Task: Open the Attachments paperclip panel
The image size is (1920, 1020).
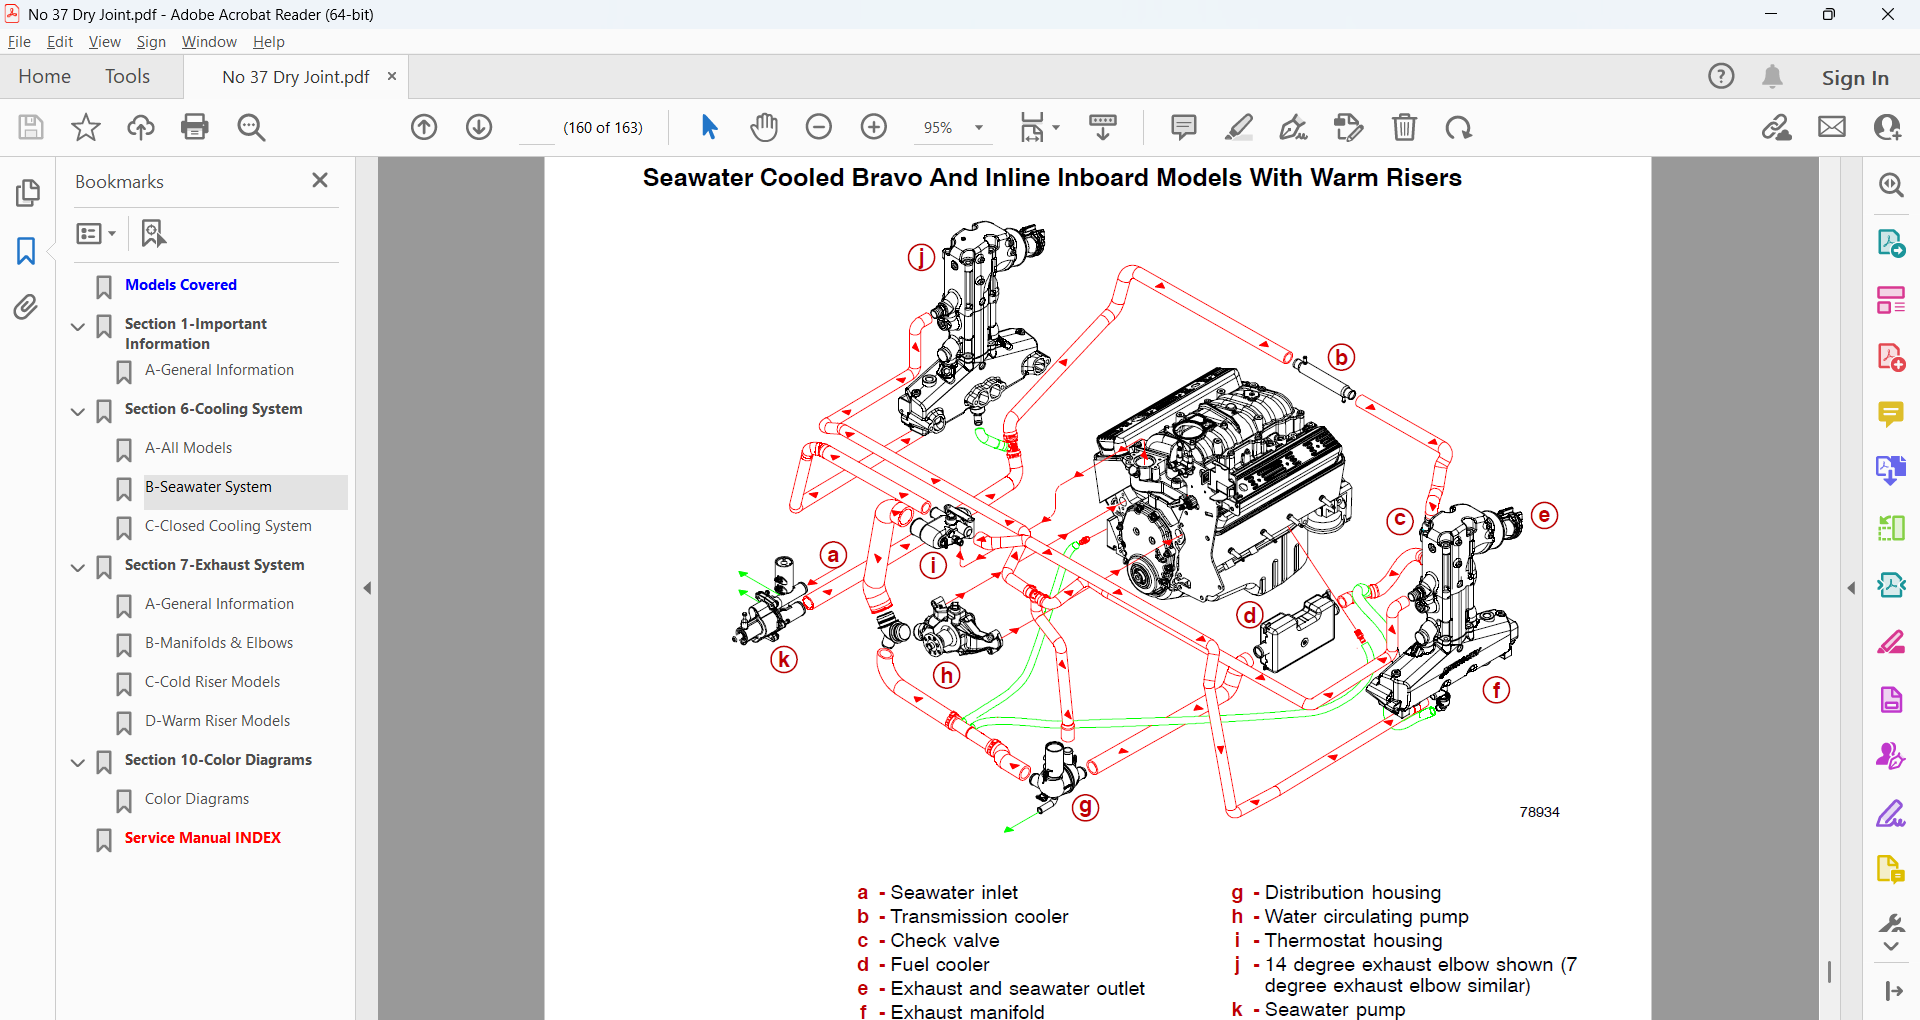Action: [x=27, y=307]
